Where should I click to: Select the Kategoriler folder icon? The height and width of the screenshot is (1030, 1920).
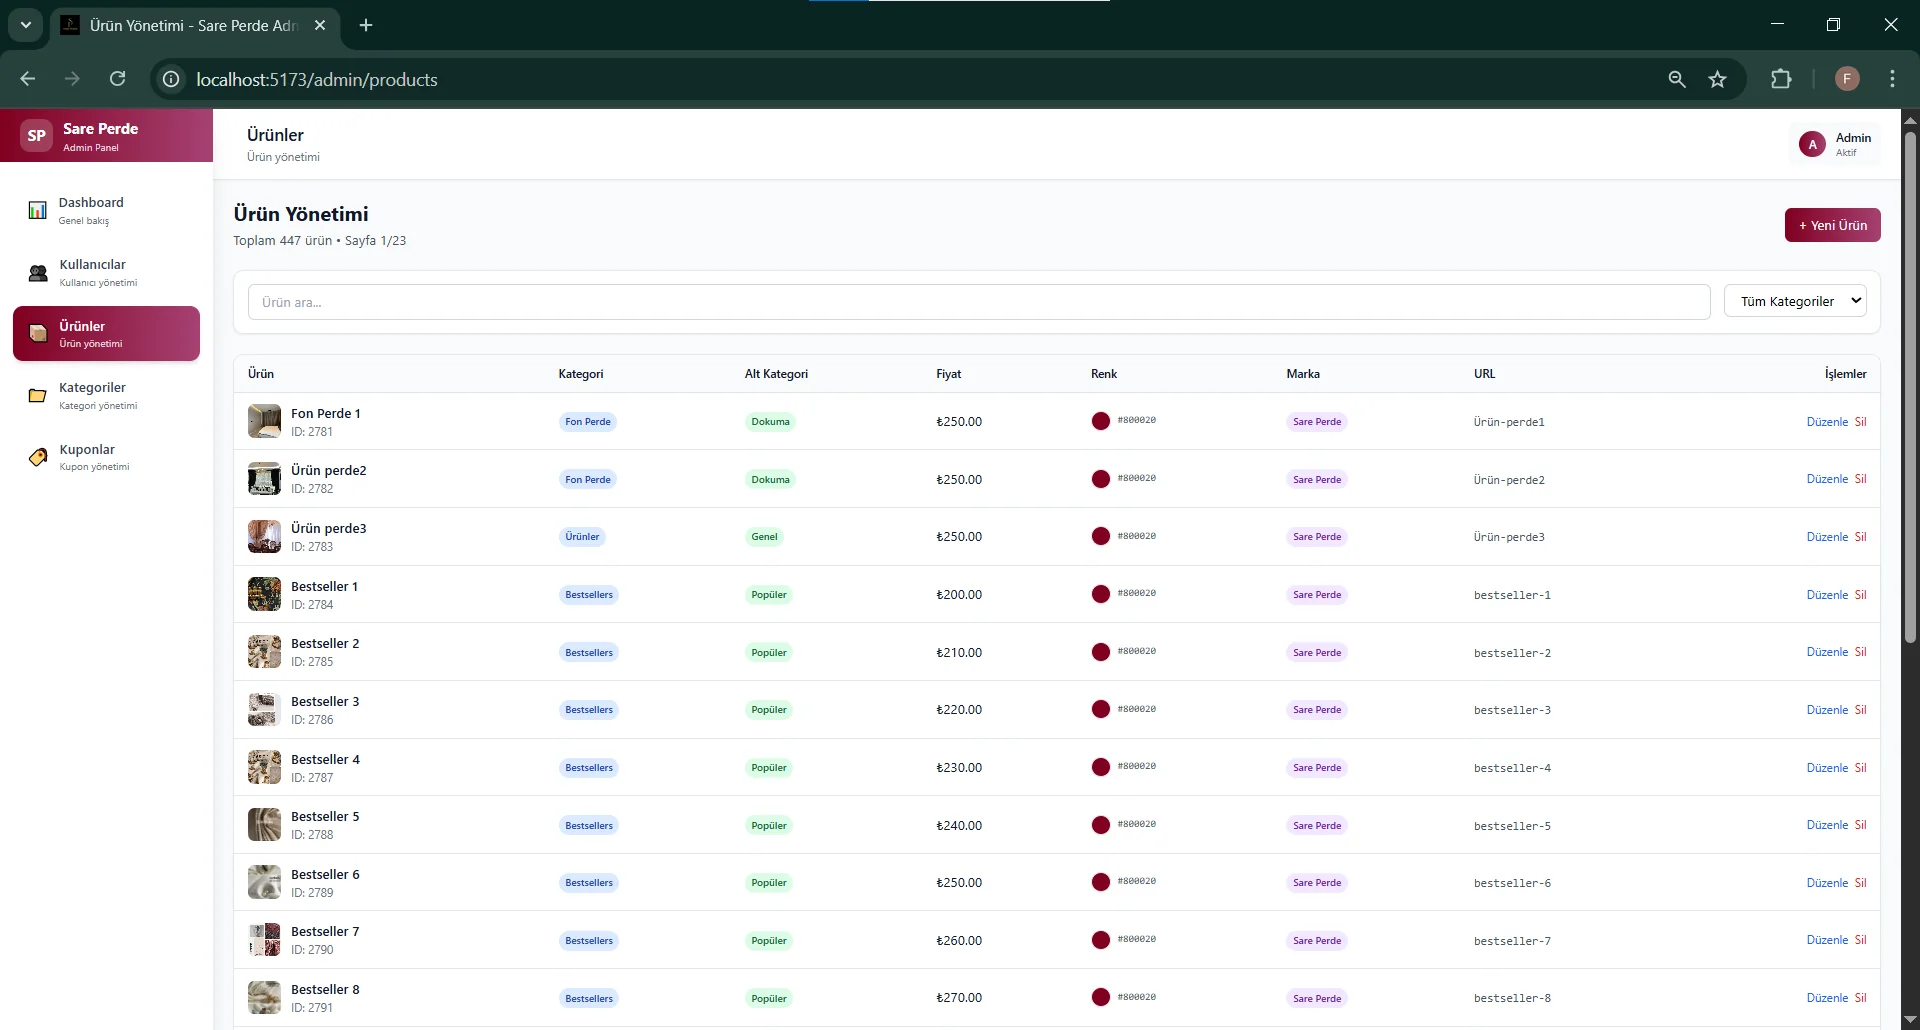(37, 395)
